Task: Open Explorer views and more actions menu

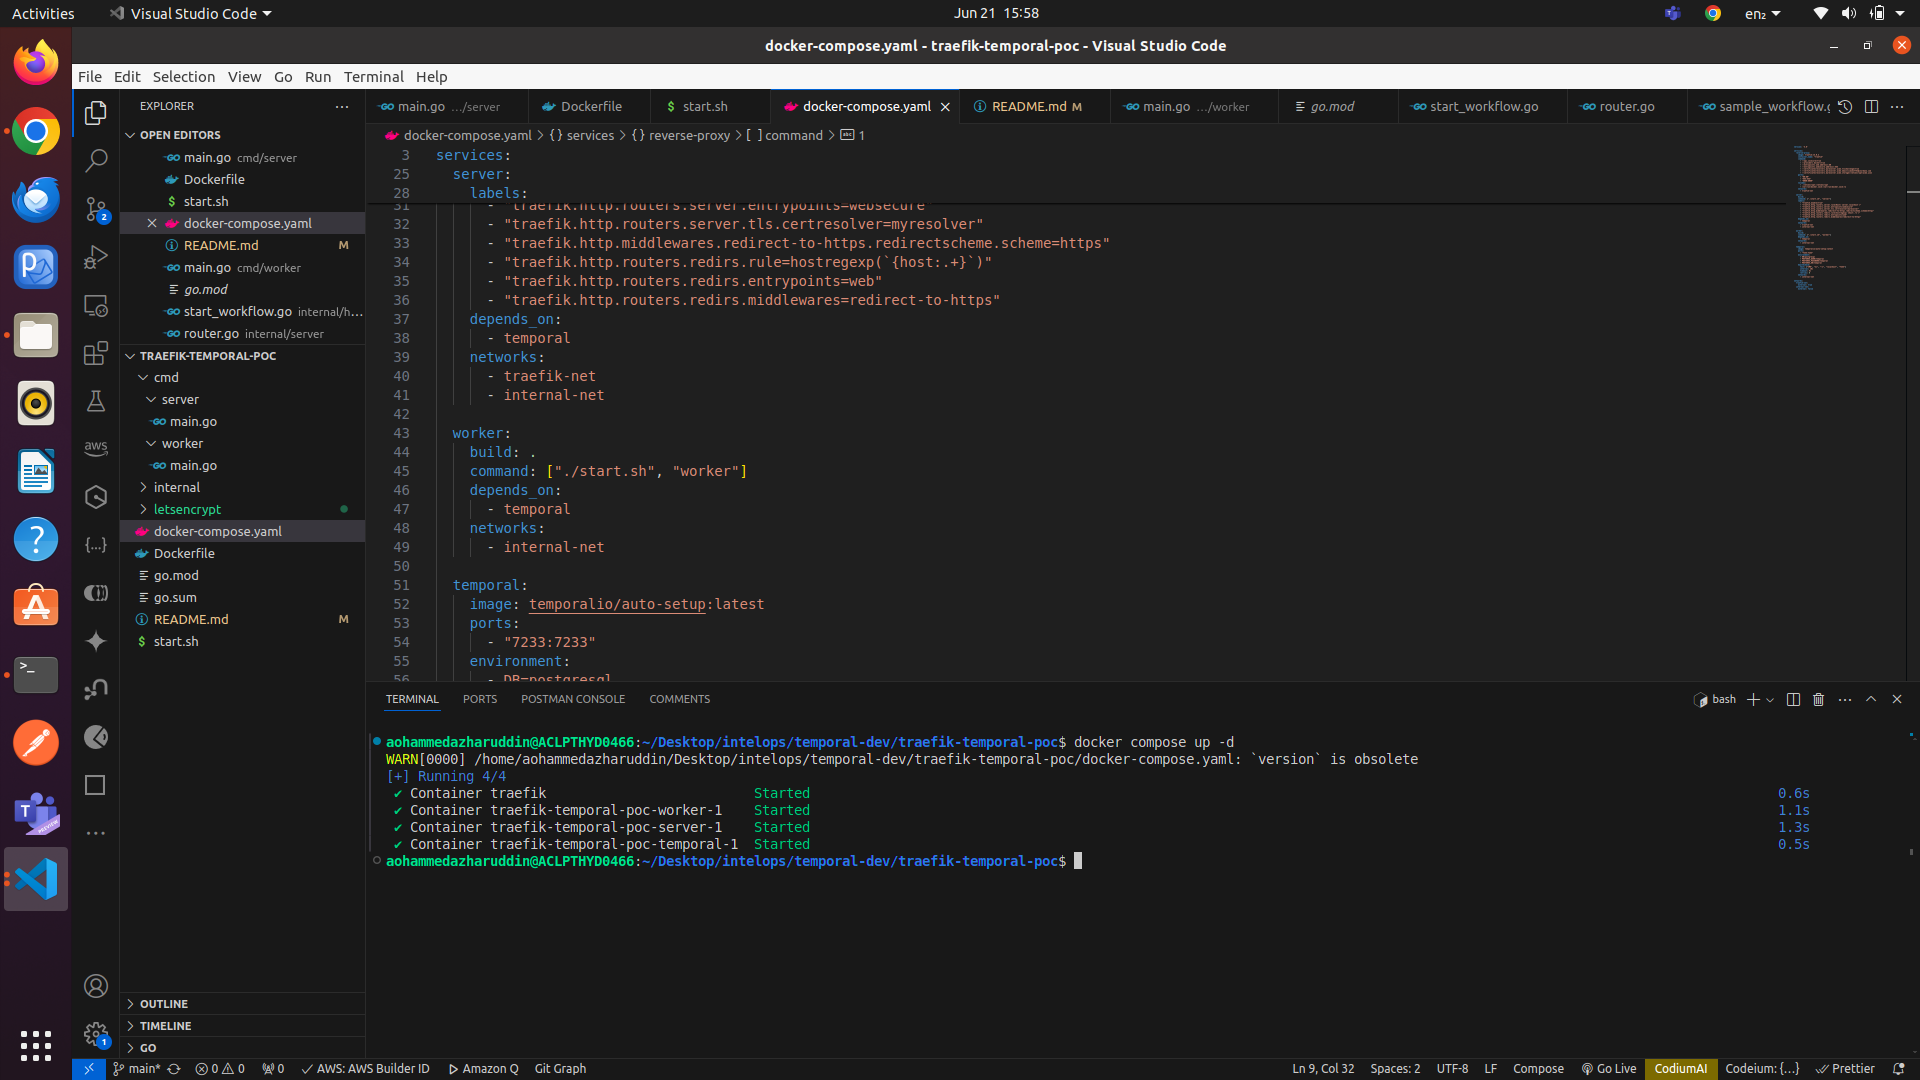Action: coord(342,106)
